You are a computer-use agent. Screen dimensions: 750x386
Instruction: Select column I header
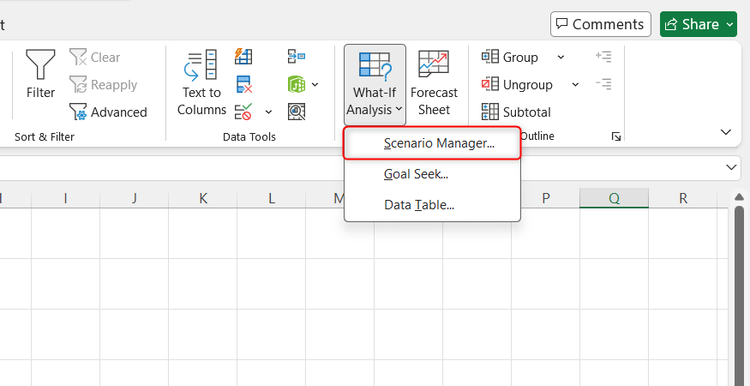(66, 198)
